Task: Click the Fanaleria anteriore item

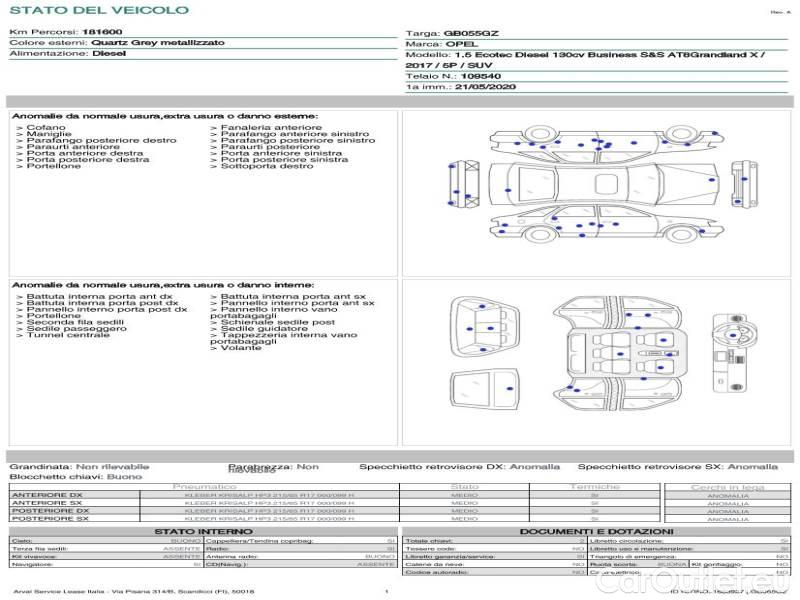Action: (266, 127)
